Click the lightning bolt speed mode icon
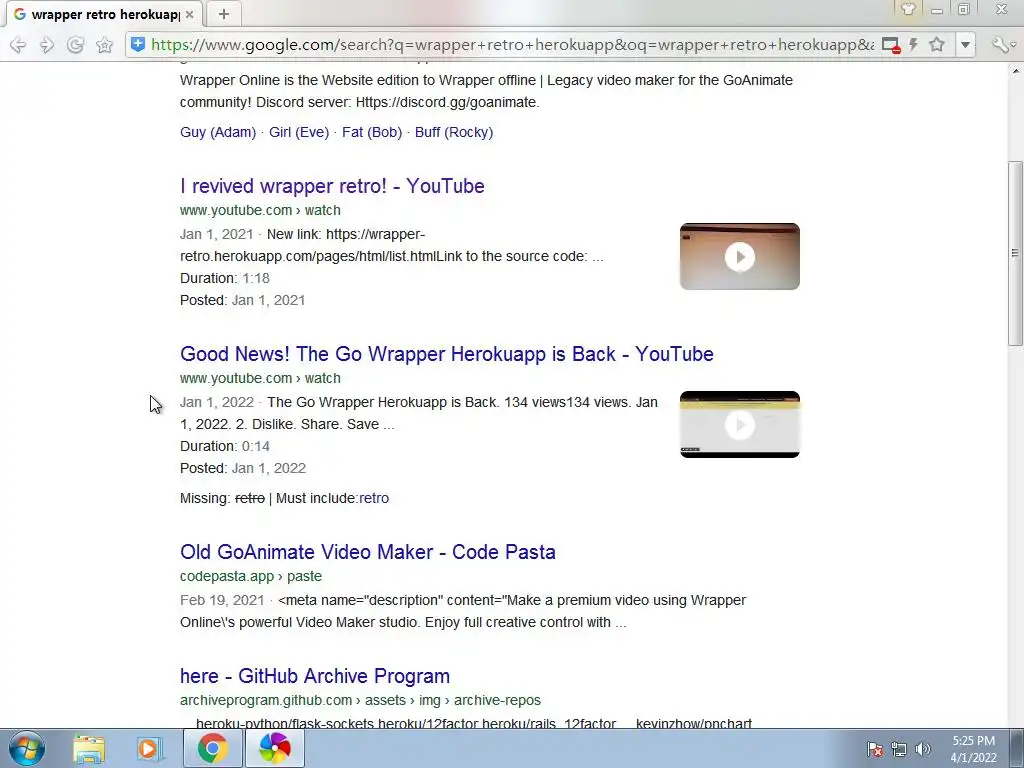The image size is (1024, 768). (x=914, y=44)
